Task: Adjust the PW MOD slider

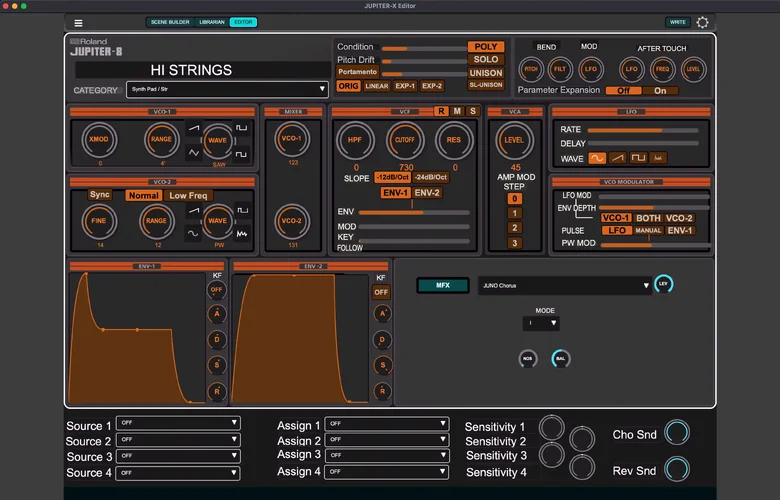Action: pyautogui.click(x=656, y=245)
